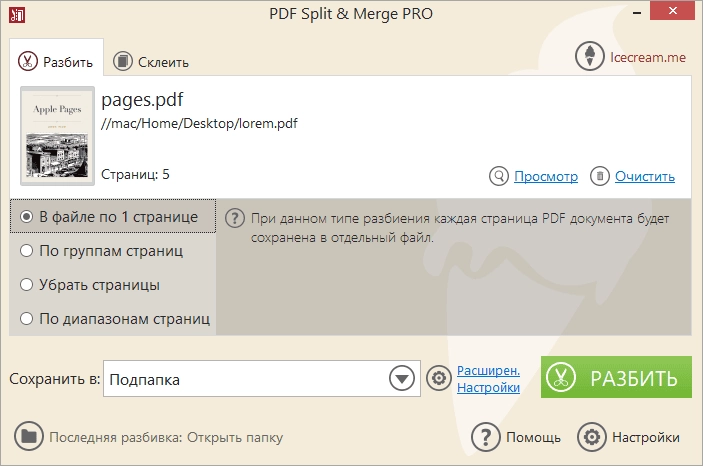Click the file name 'pages.pdf'
This screenshot has height=466, width=703.
coord(142,100)
